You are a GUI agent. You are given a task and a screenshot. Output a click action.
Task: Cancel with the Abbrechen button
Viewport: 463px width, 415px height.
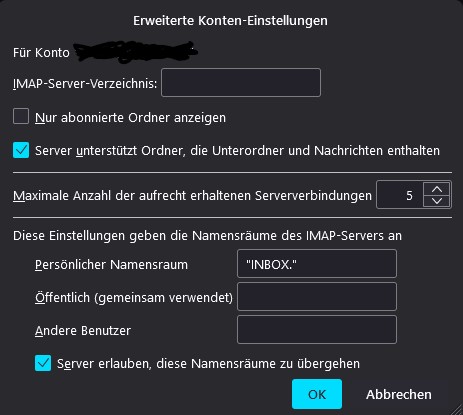click(x=399, y=394)
